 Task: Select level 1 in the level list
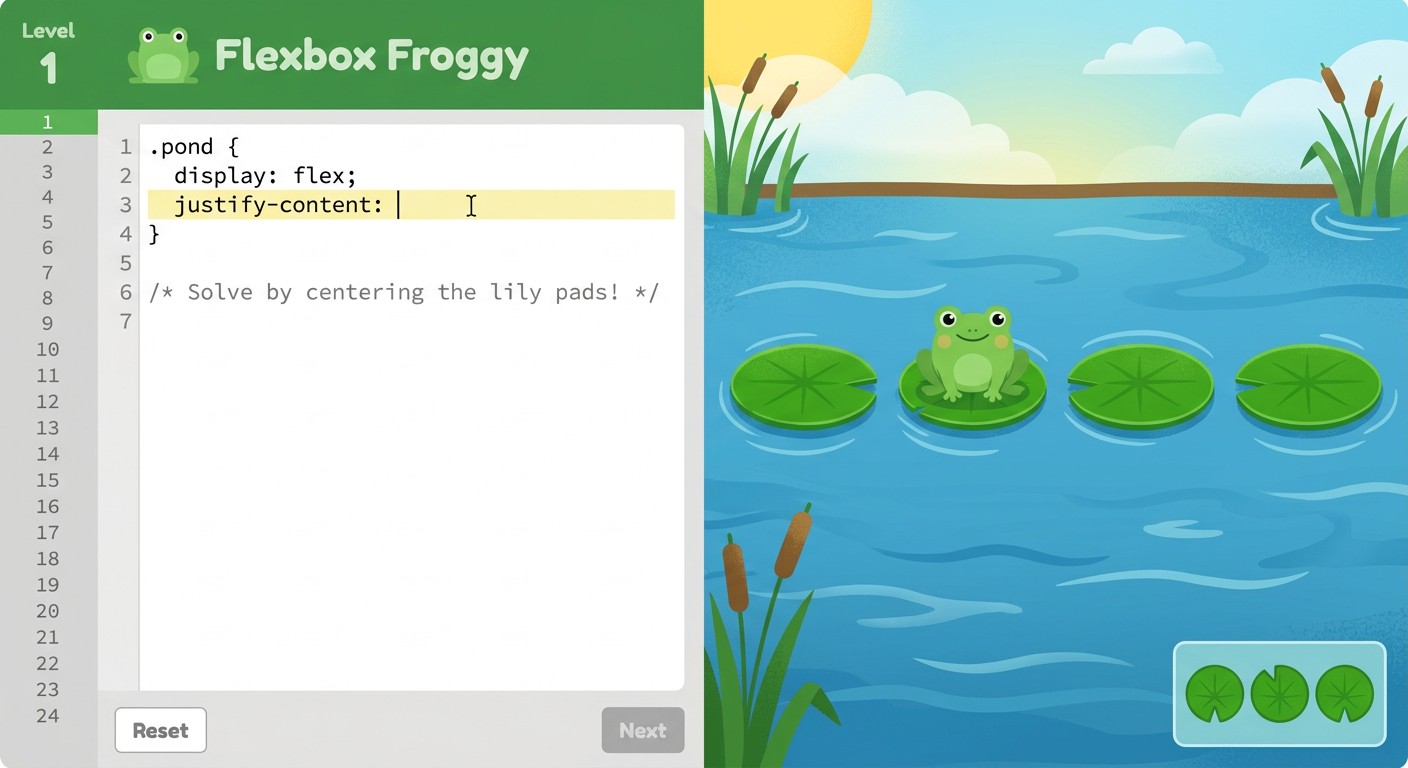pos(48,122)
